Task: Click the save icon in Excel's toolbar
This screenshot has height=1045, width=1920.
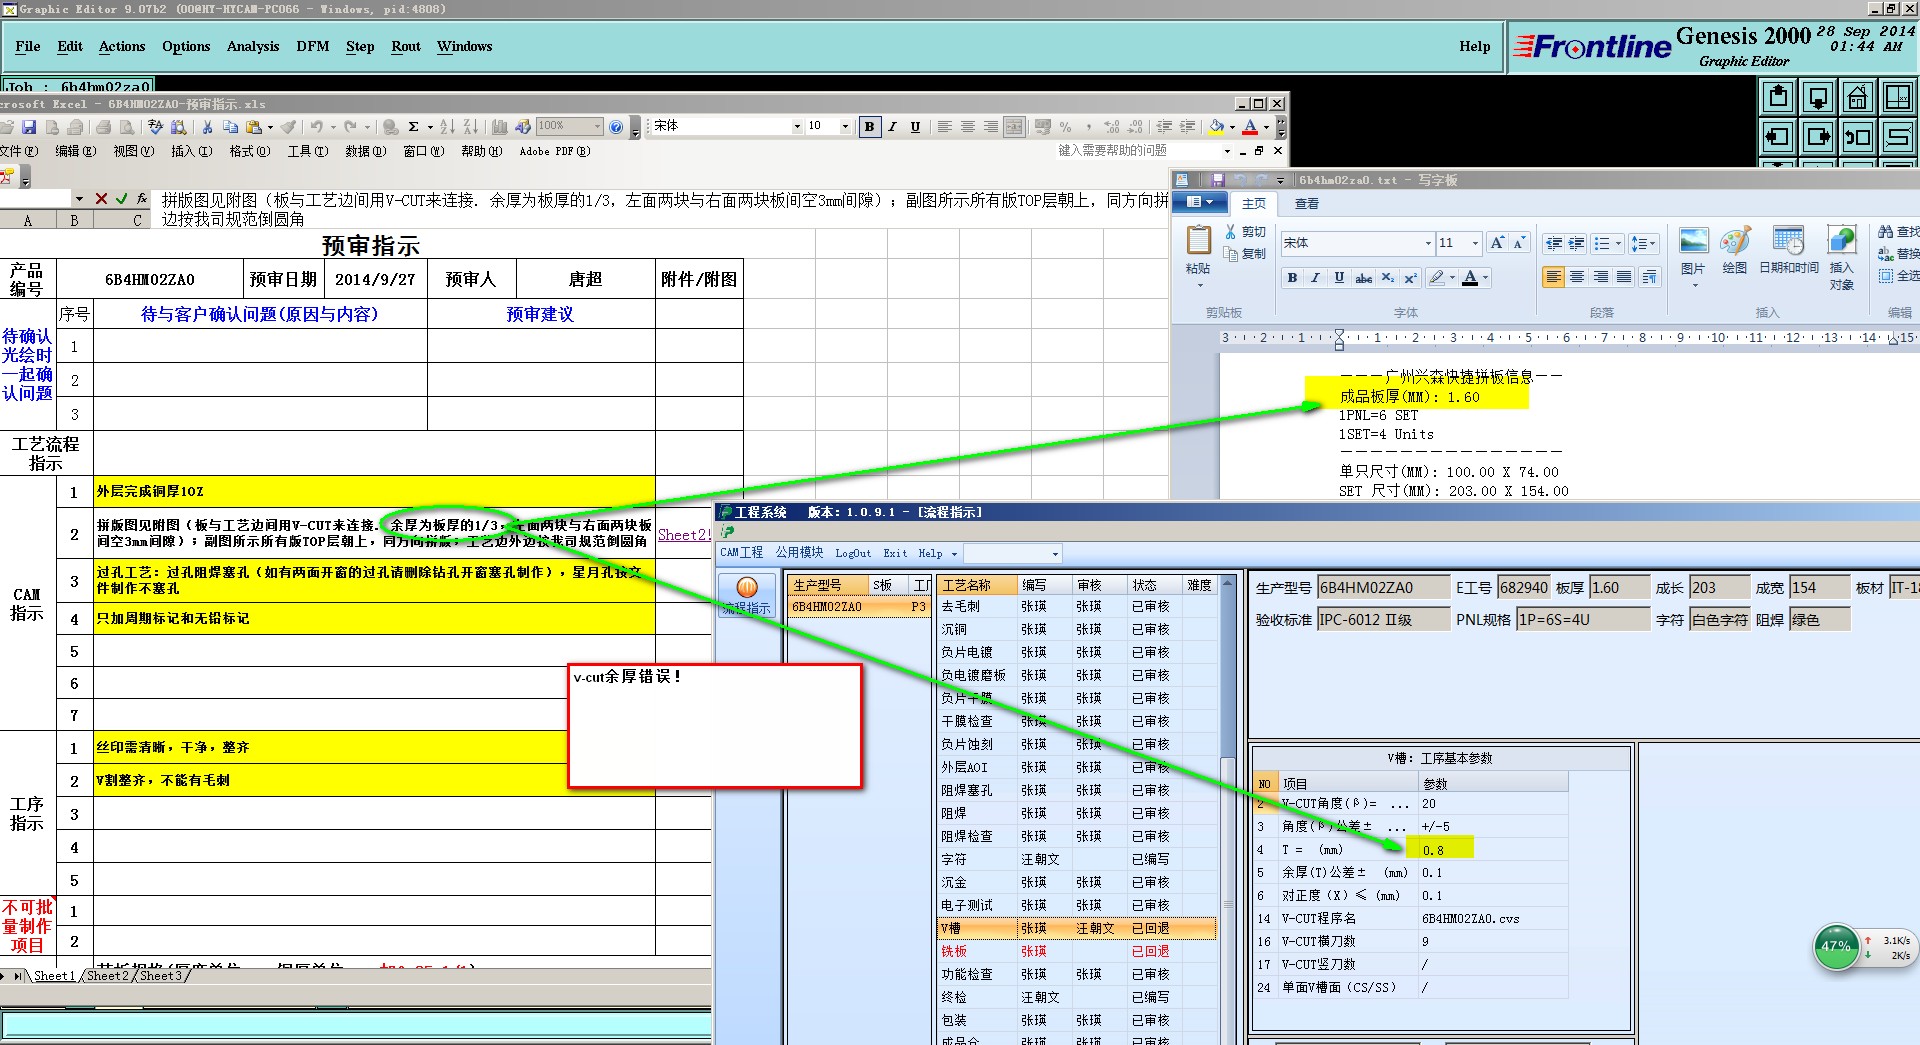Action: pyautogui.click(x=29, y=127)
